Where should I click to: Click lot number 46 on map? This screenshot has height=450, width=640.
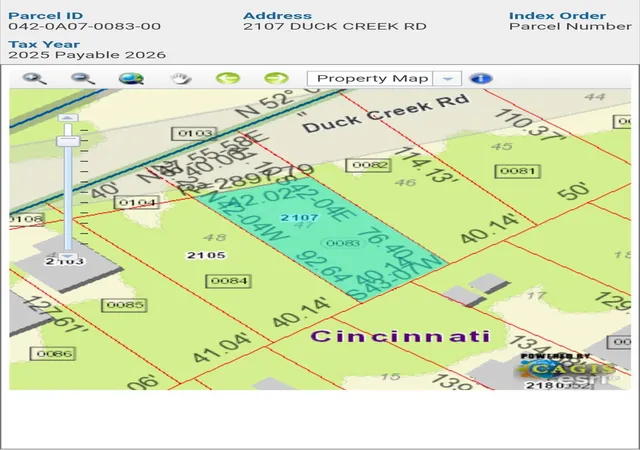(405, 183)
